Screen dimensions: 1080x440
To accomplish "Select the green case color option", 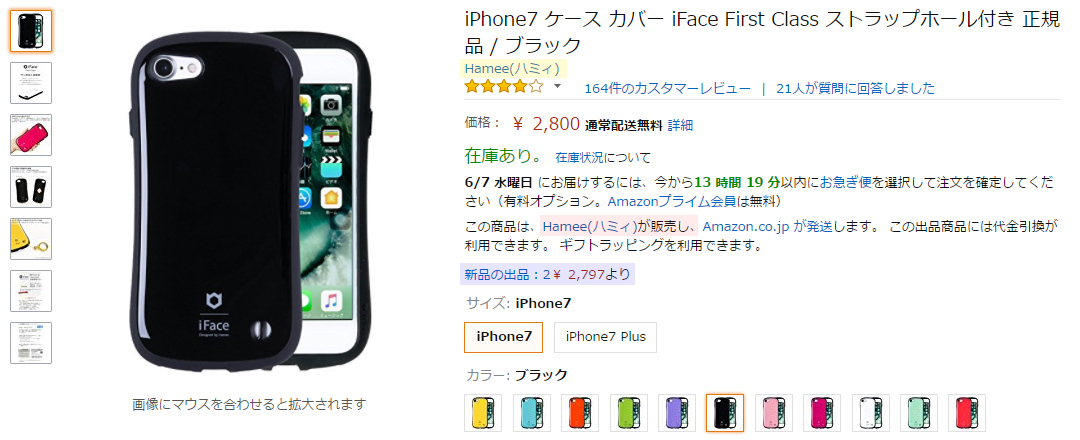I will [628, 413].
